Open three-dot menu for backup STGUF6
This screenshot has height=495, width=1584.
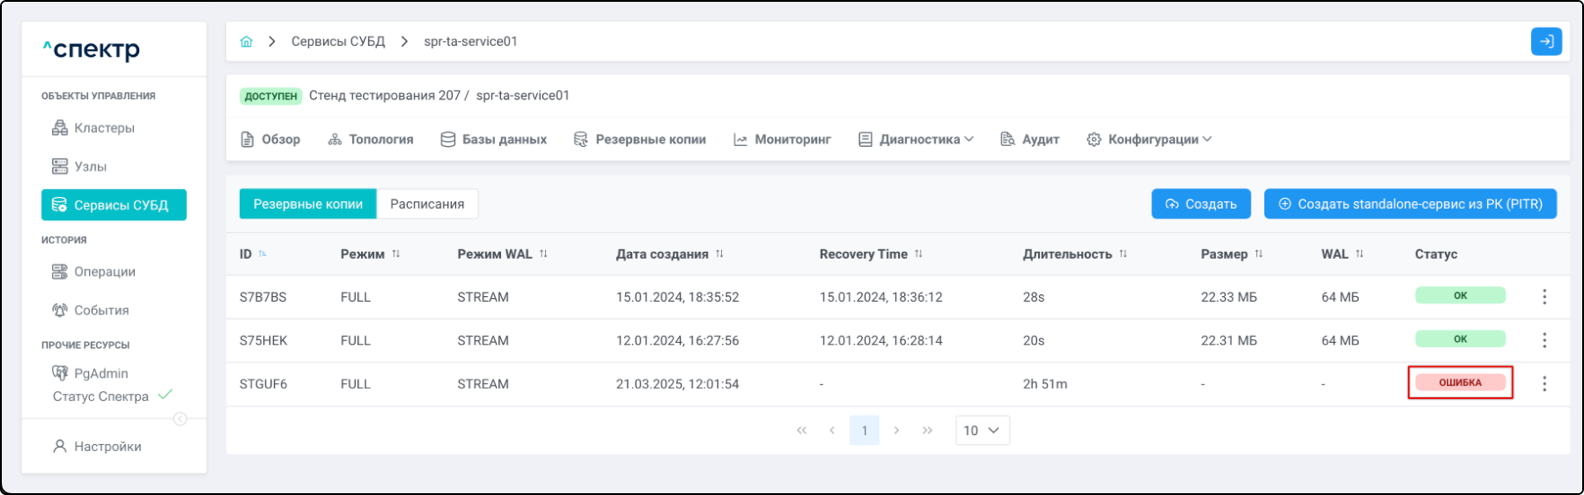(1544, 384)
